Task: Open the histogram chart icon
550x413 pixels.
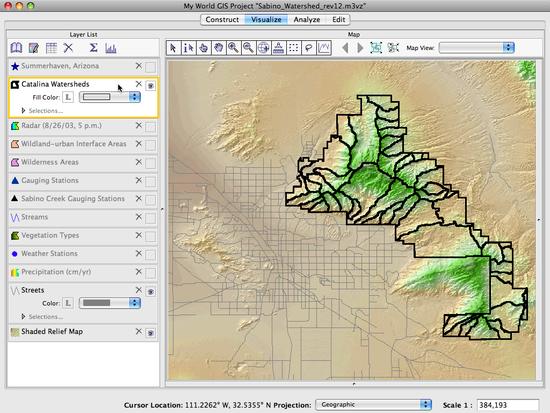Action: [x=111, y=48]
